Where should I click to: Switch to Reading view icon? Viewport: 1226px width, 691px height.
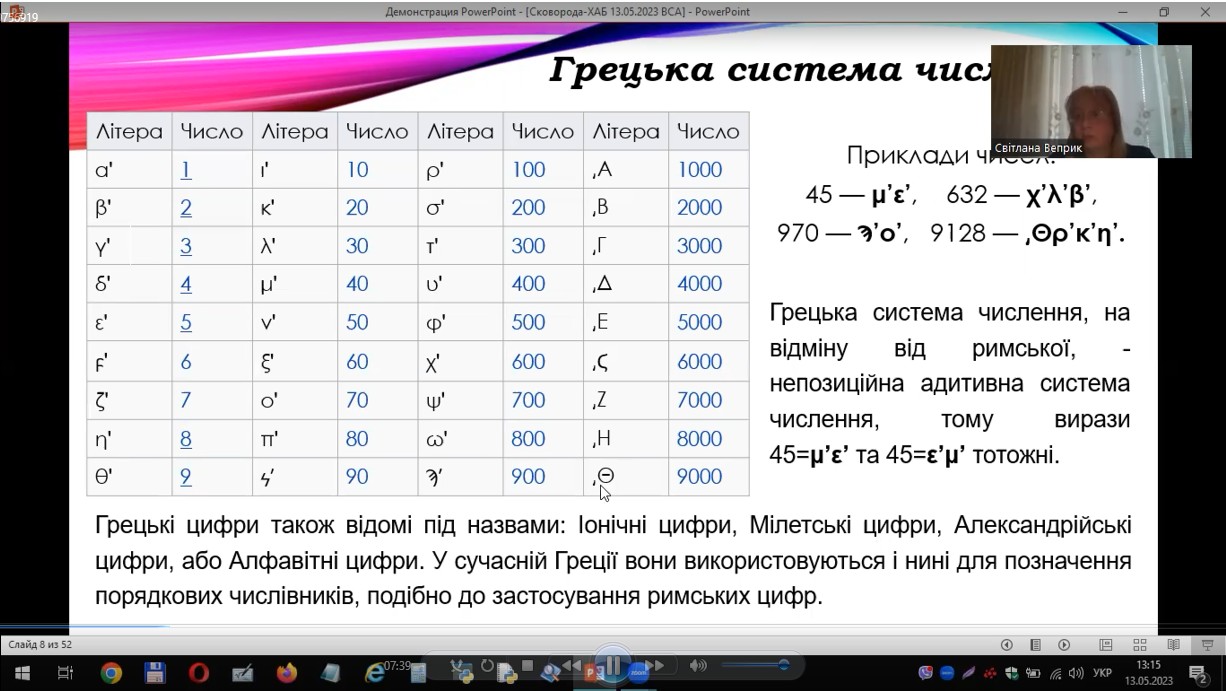pos(1173,645)
